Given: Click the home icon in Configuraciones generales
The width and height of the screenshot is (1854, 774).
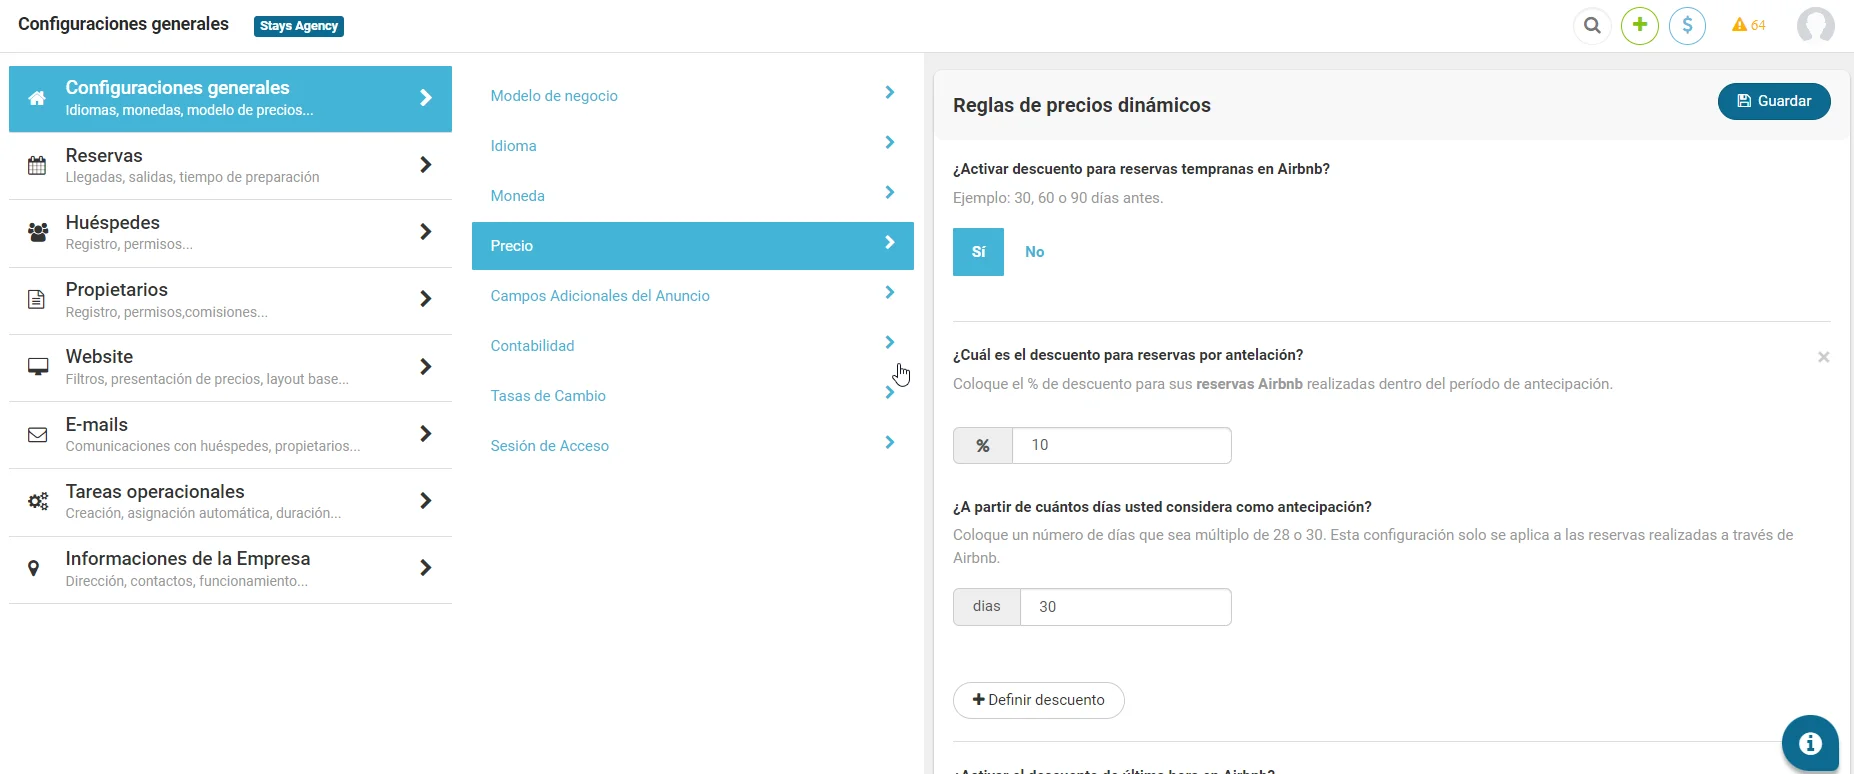Looking at the screenshot, I should [37, 98].
